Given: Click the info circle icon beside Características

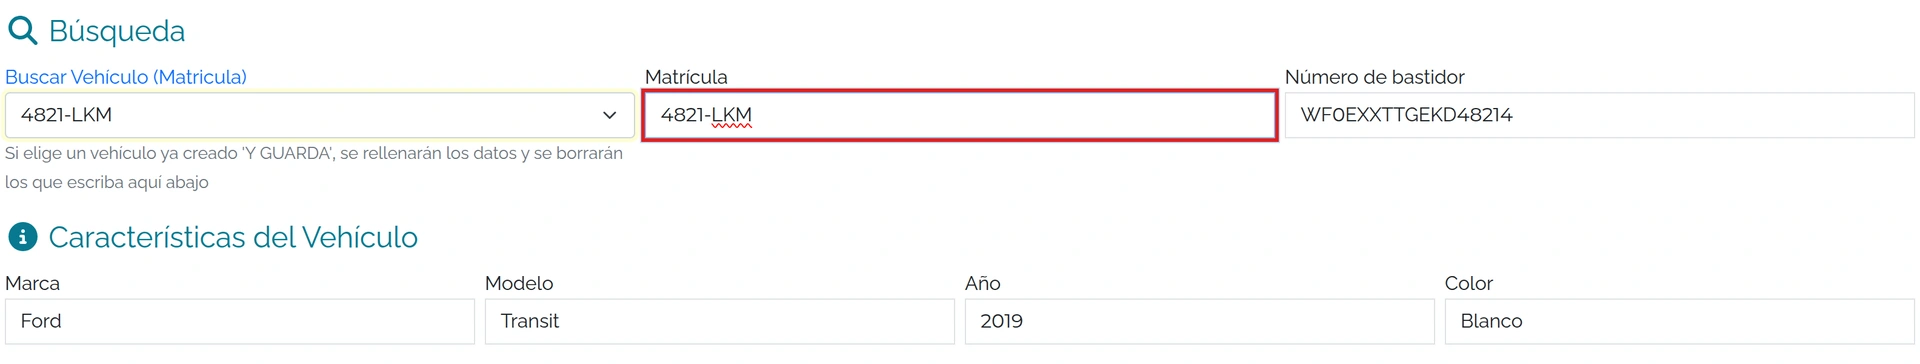Looking at the screenshot, I should [22, 237].
